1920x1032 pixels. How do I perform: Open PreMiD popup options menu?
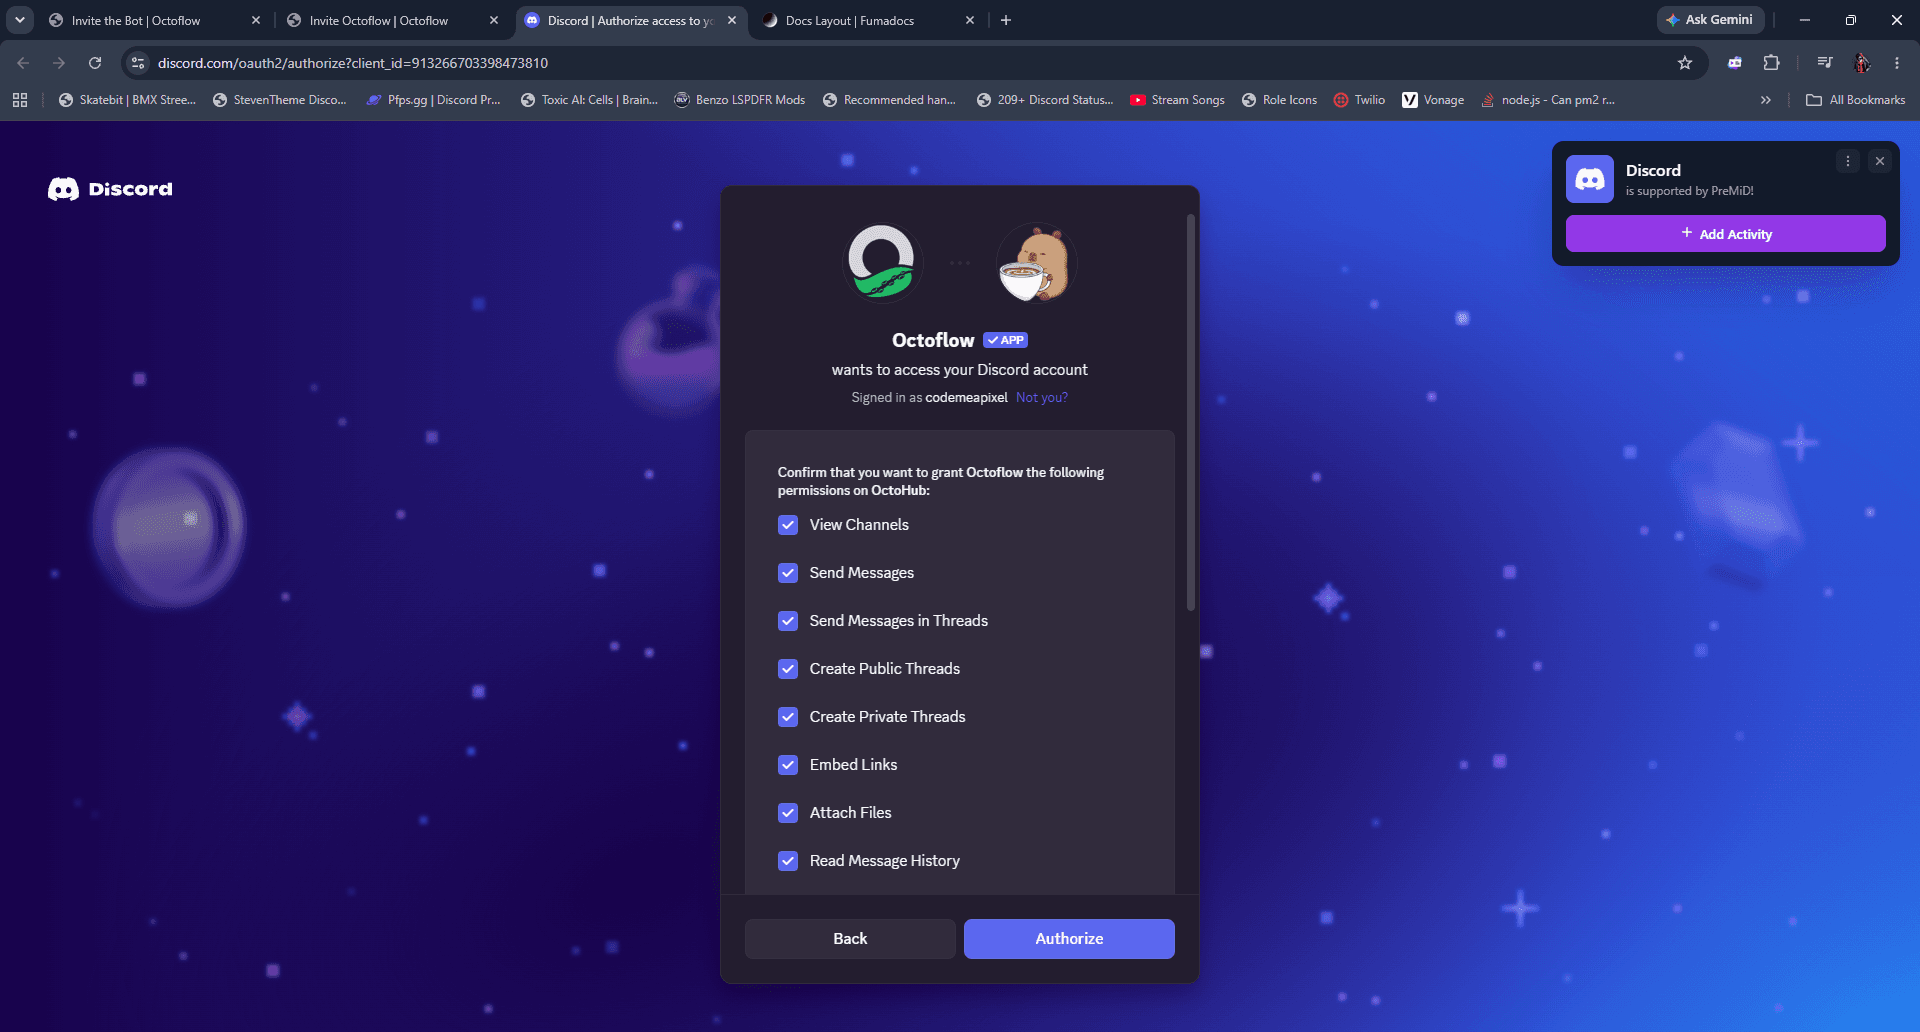(x=1848, y=161)
